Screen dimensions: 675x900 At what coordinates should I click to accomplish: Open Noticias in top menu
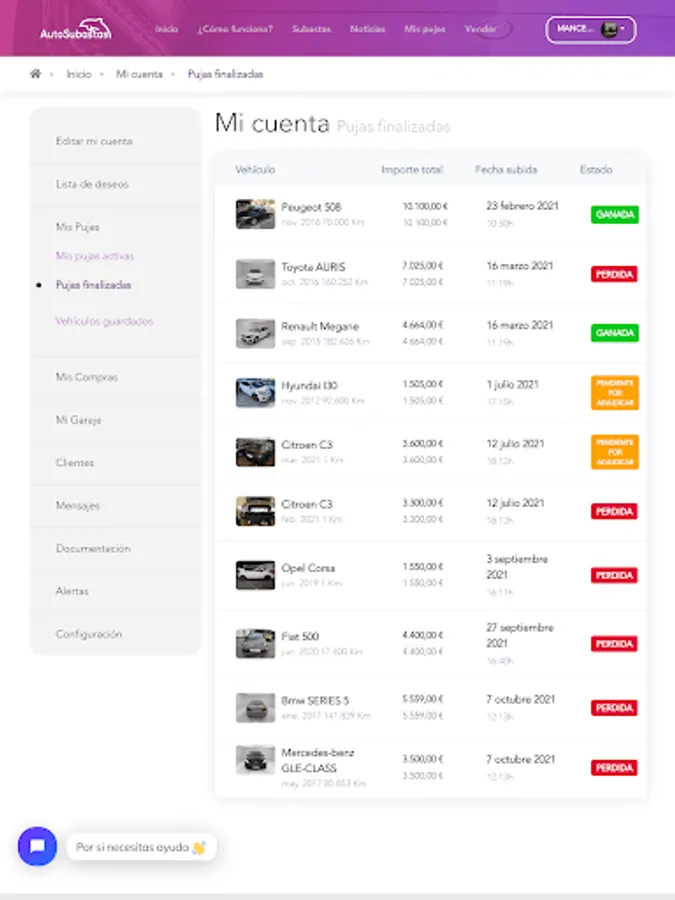click(x=367, y=29)
